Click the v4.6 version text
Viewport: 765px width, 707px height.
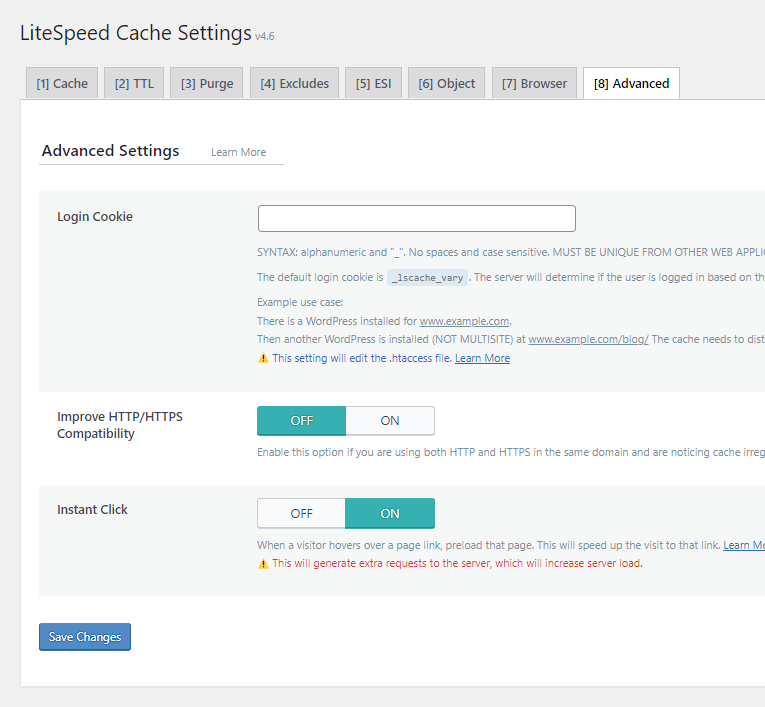(264, 36)
